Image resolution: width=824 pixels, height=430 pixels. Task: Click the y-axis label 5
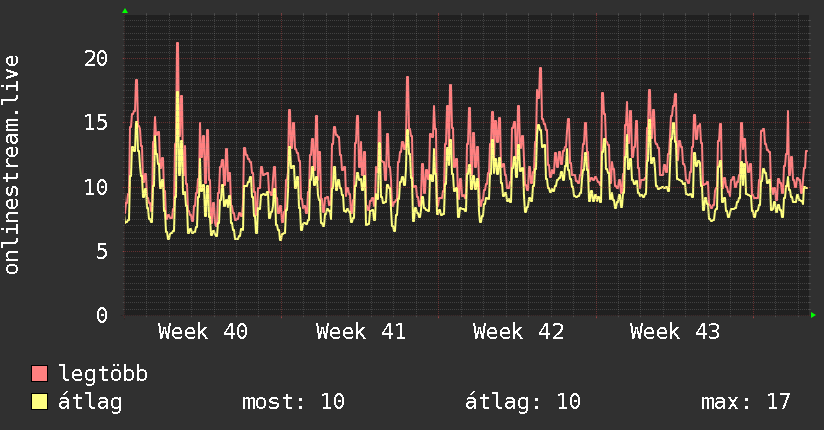[102, 252]
